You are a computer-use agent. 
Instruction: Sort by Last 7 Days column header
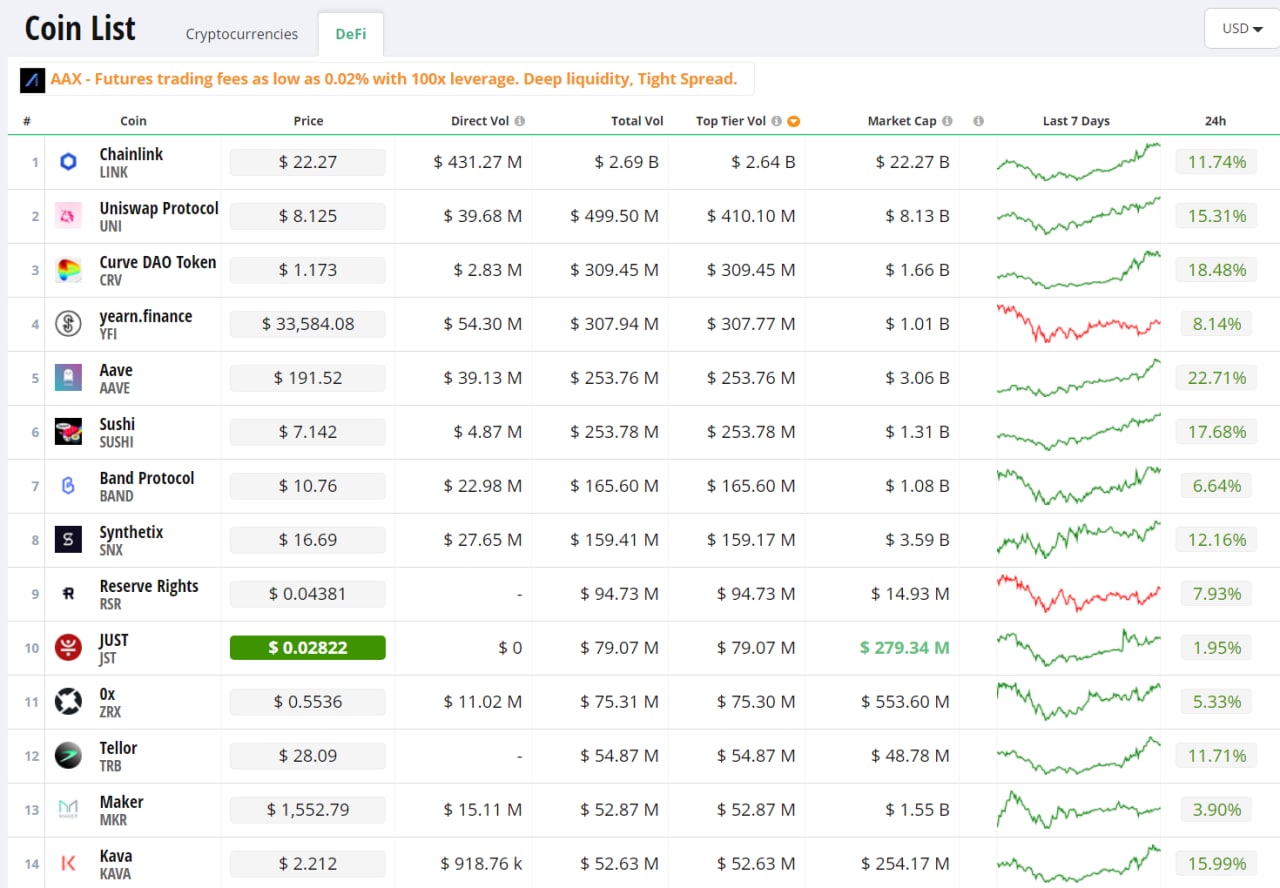(x=1076, y=121)
